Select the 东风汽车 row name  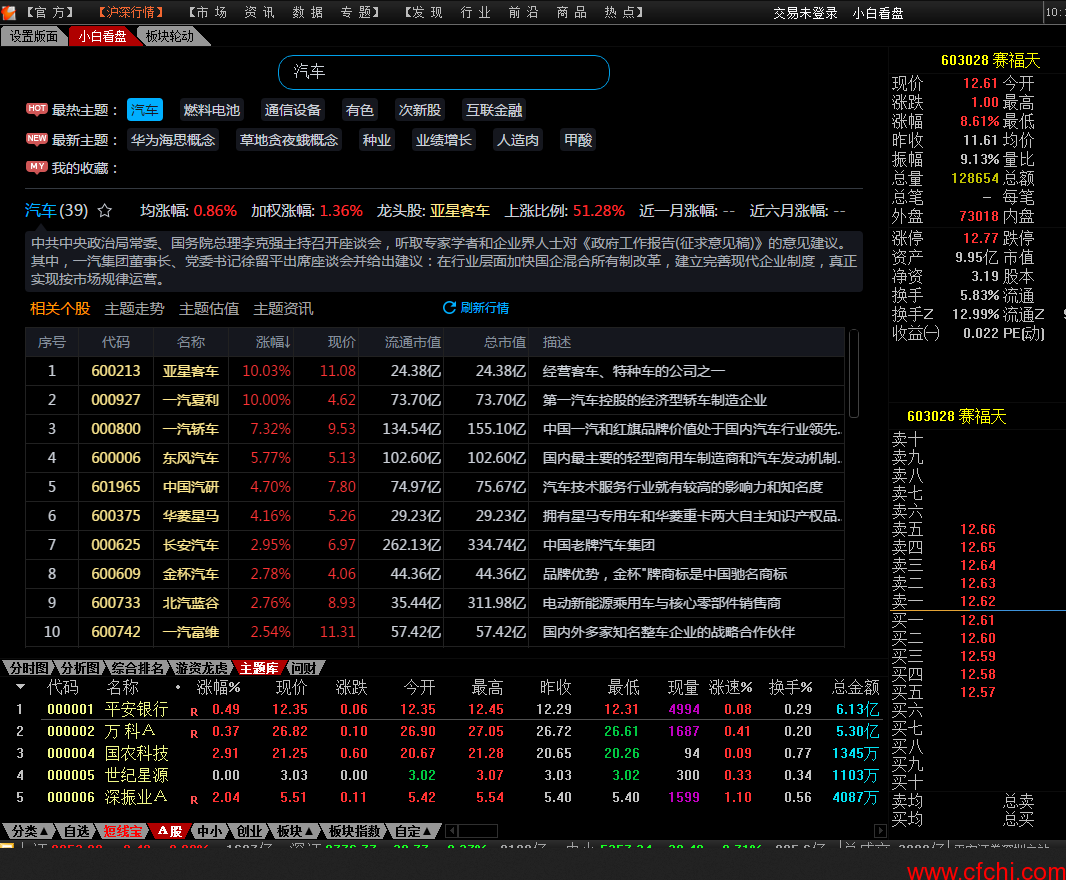coord(190,458)
